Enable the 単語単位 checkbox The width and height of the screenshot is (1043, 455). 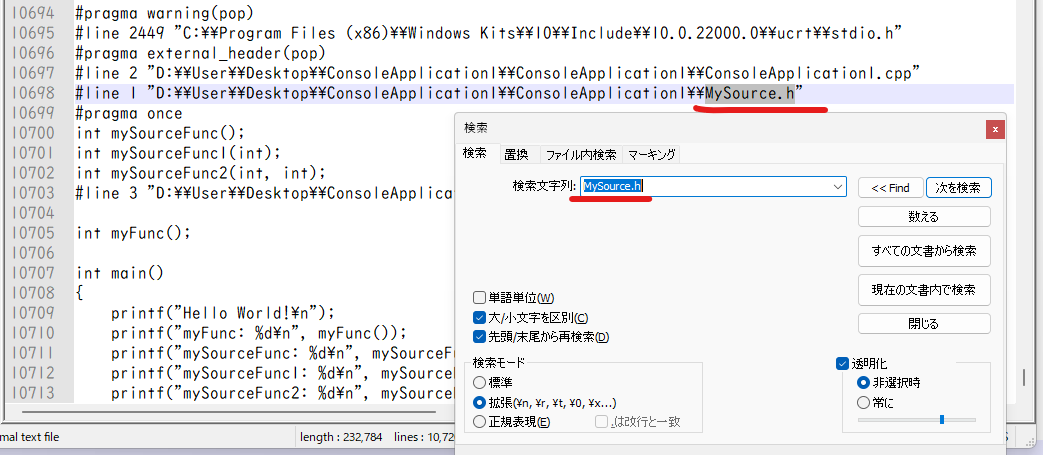(x=480, y=298)
